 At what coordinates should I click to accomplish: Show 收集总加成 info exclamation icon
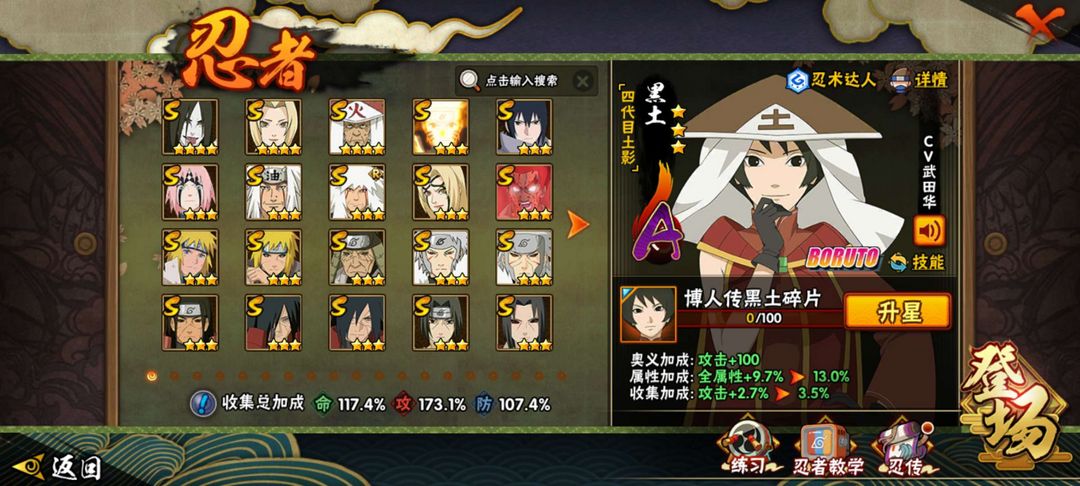[202, 403]
